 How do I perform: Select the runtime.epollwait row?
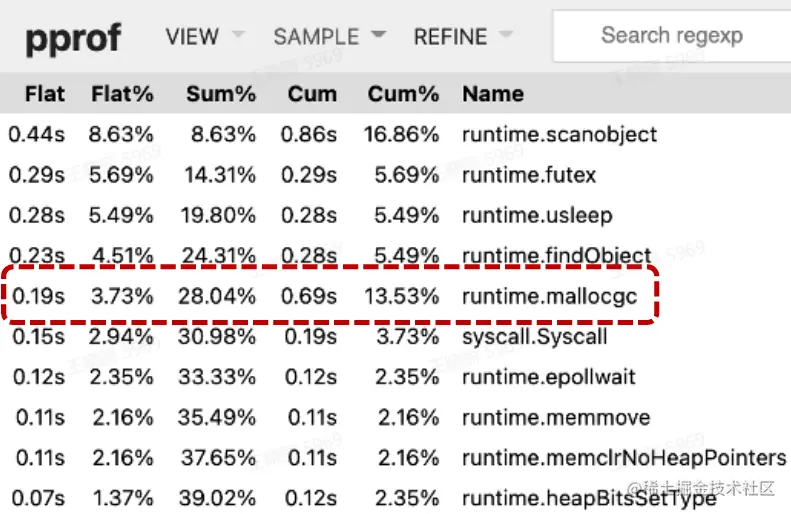[x=548, y=377]
